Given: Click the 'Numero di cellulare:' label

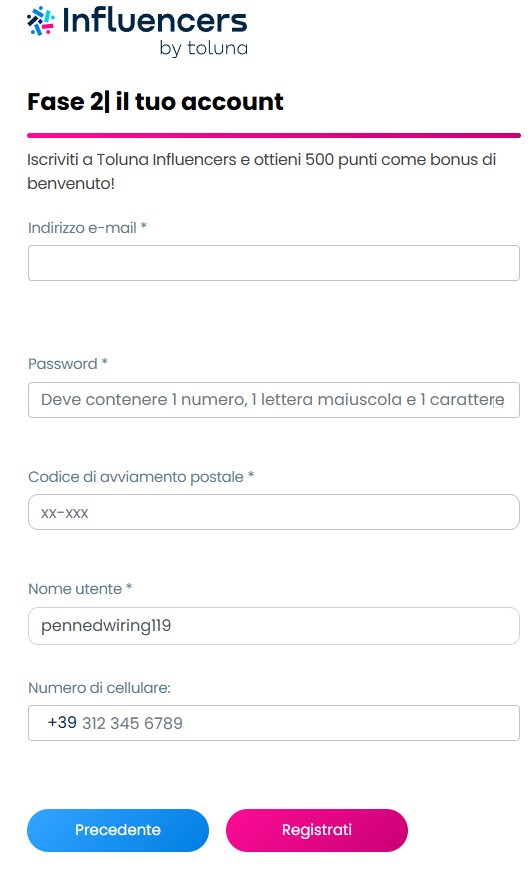Looking at the screenshot, I should (x=99, y=688).
